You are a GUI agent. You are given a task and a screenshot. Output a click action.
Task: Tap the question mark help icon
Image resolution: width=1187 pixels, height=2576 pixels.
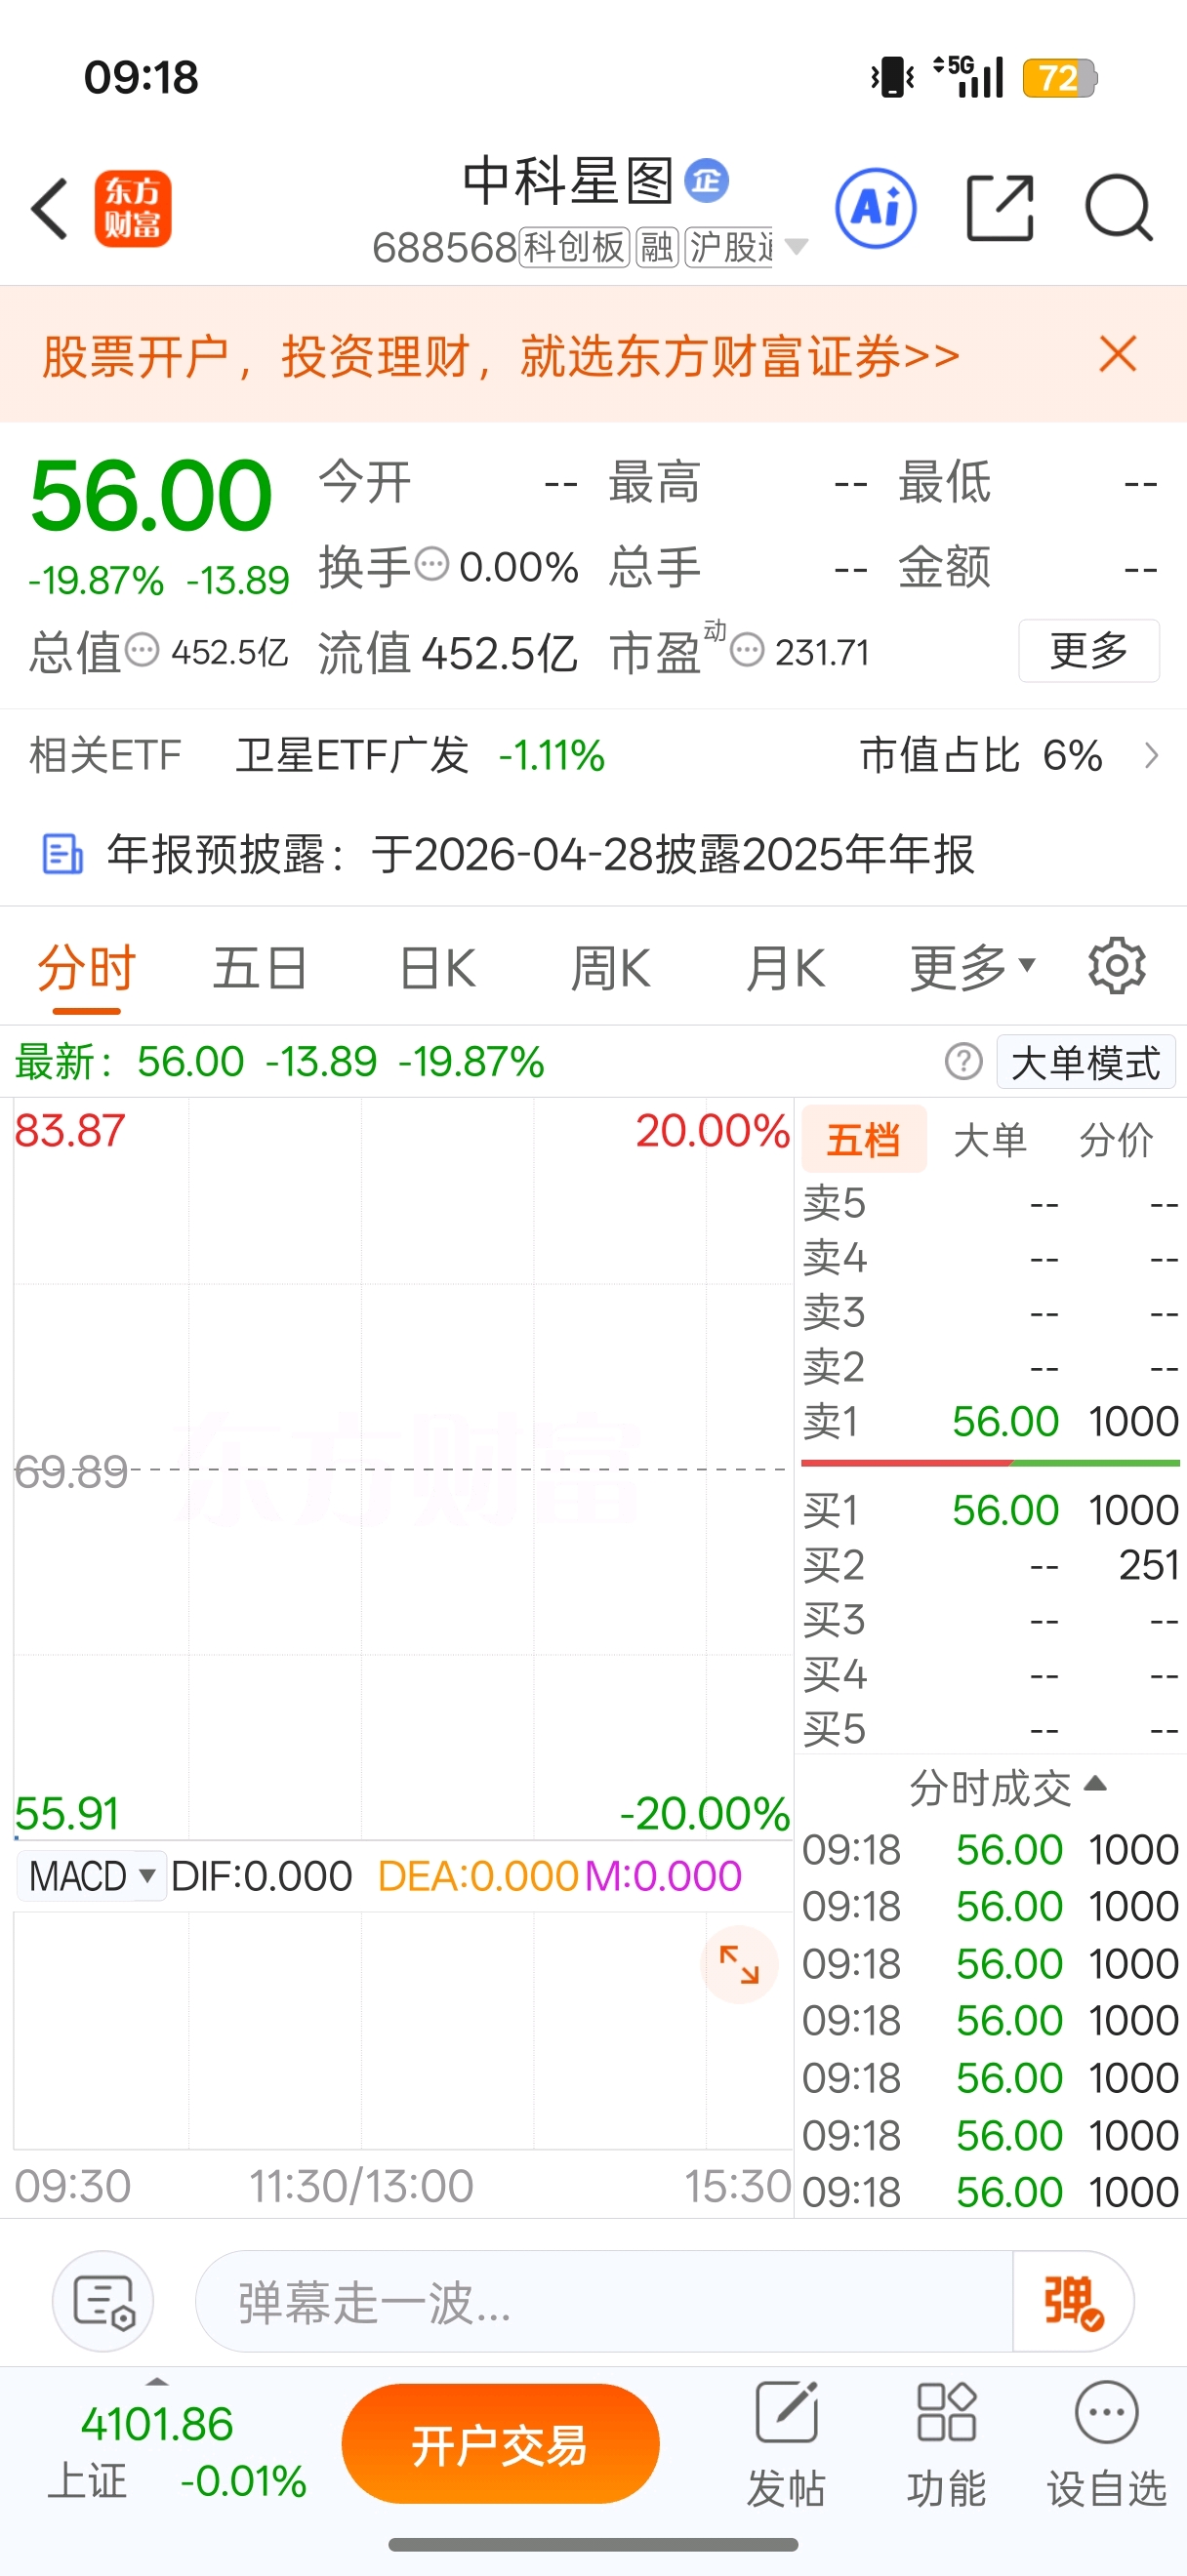[x=964, y=1061]
